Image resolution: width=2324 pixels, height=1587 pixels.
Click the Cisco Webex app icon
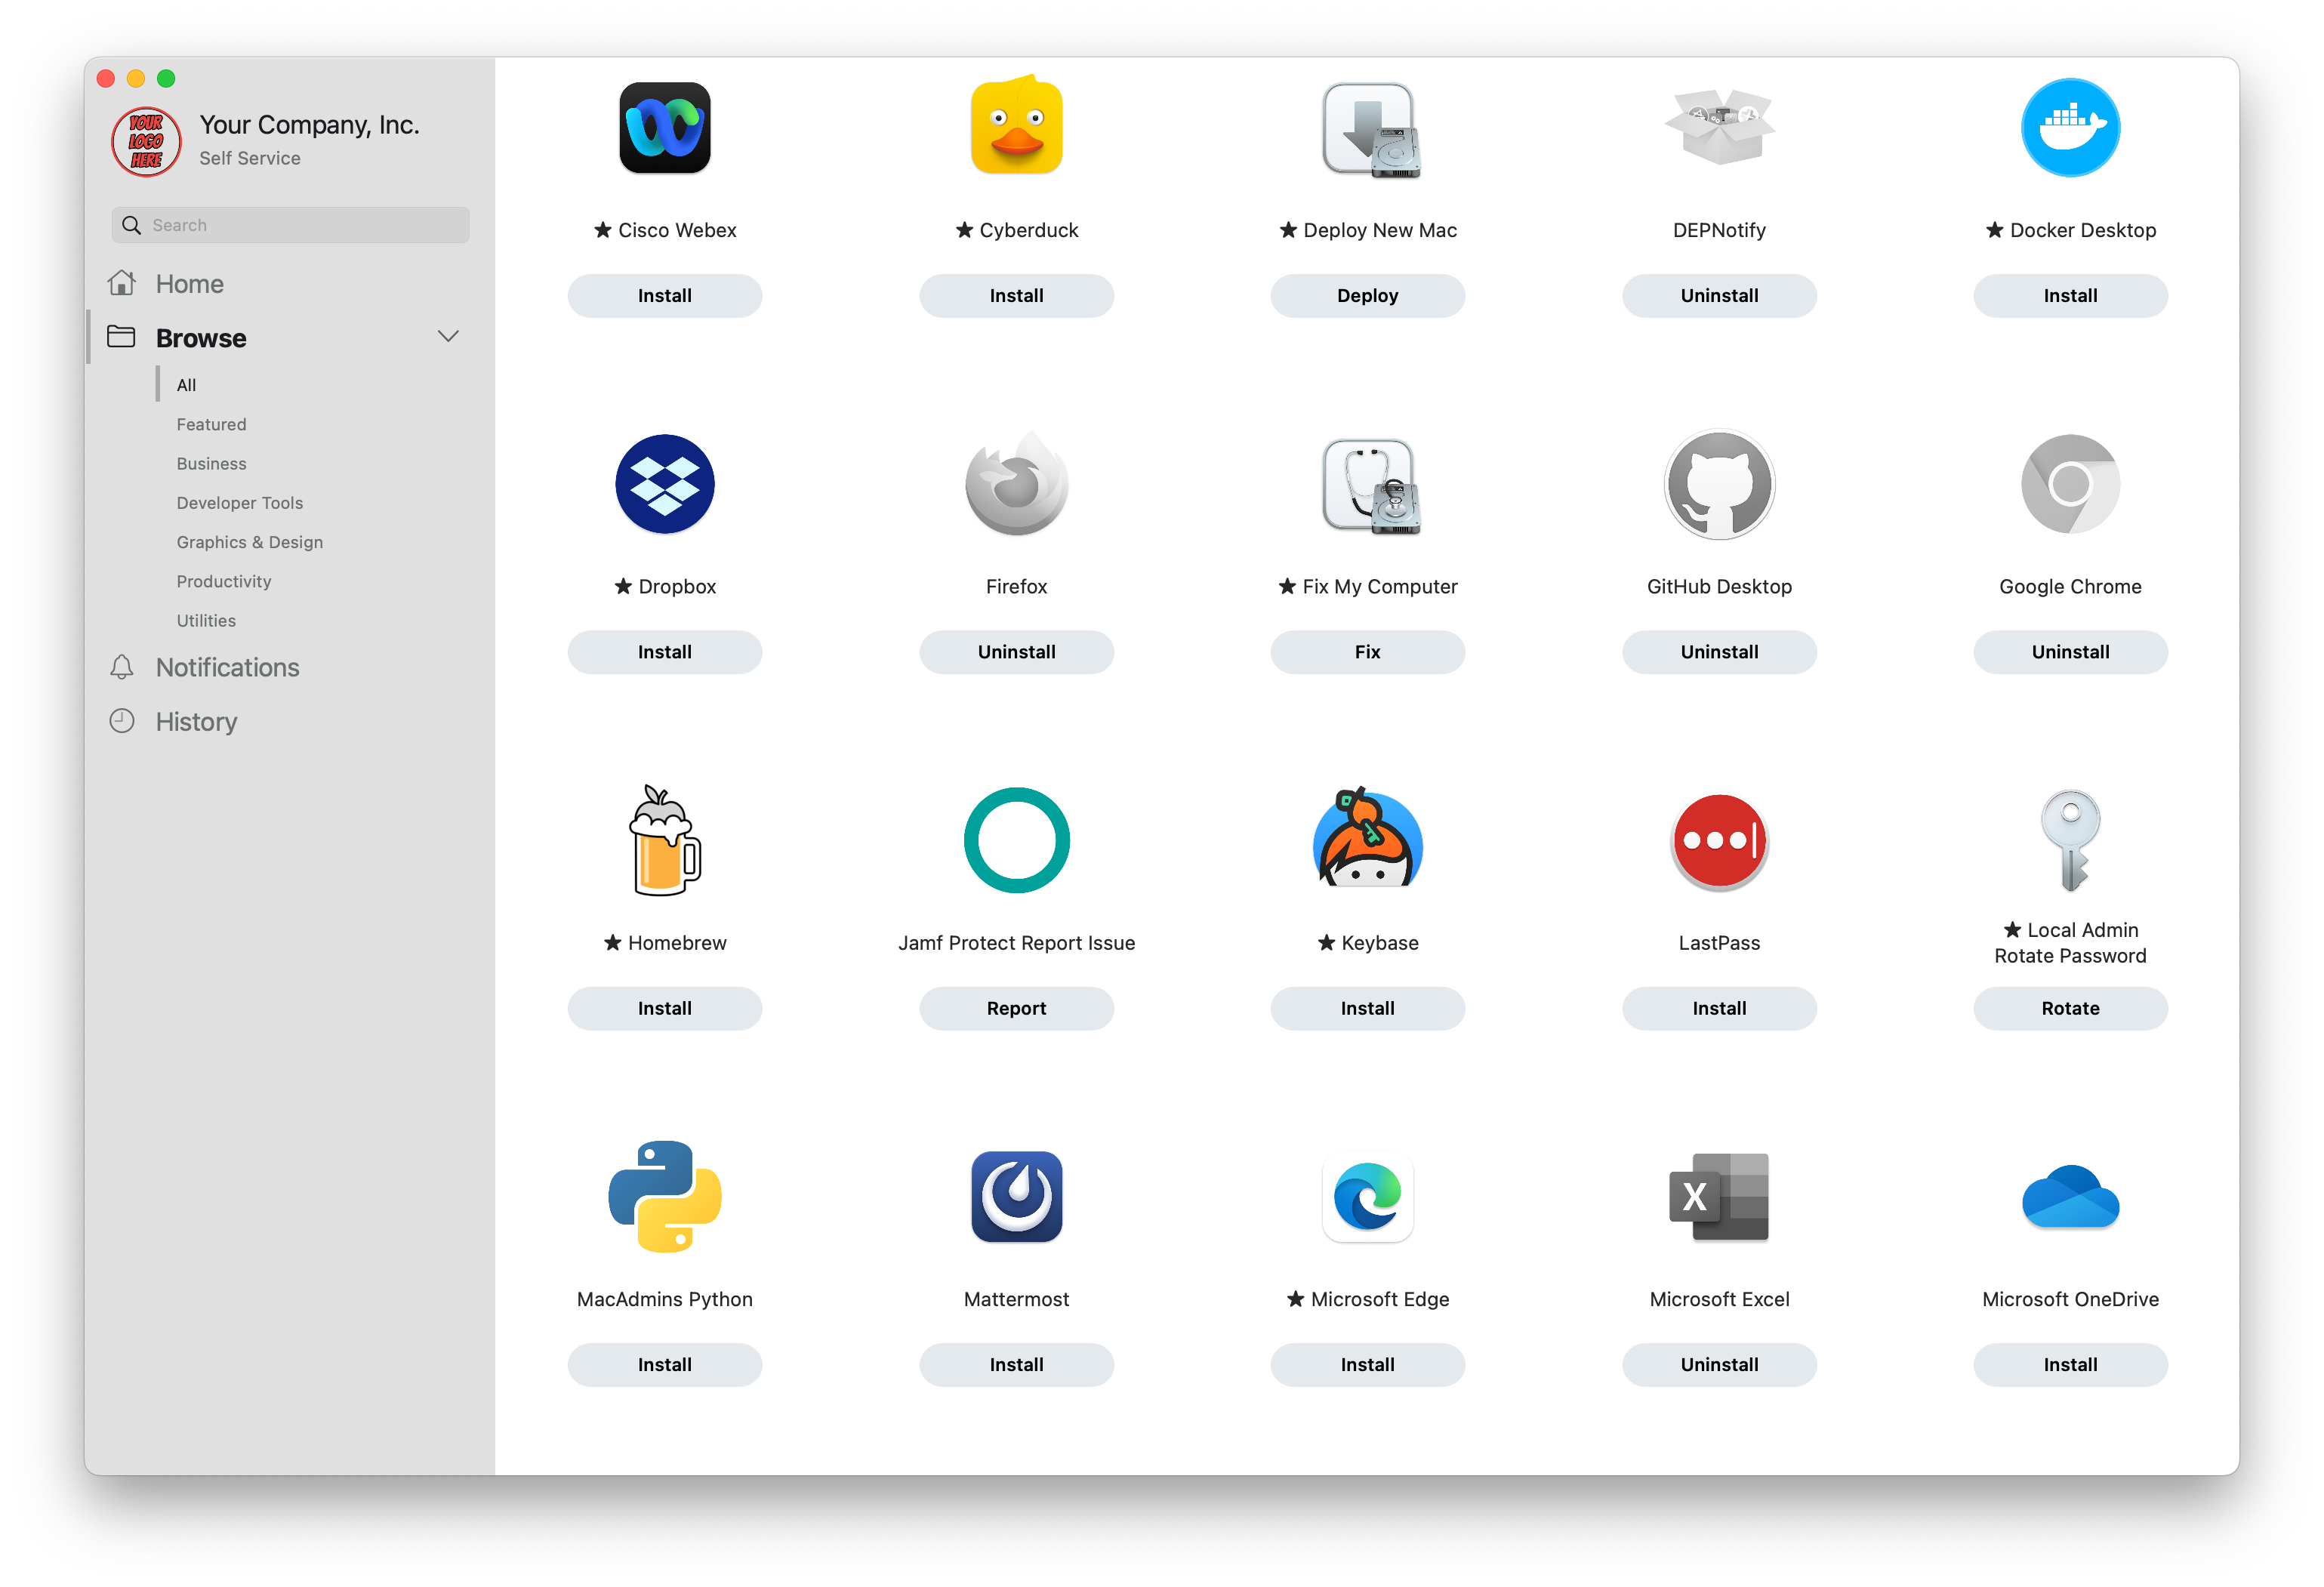(664, 128)
